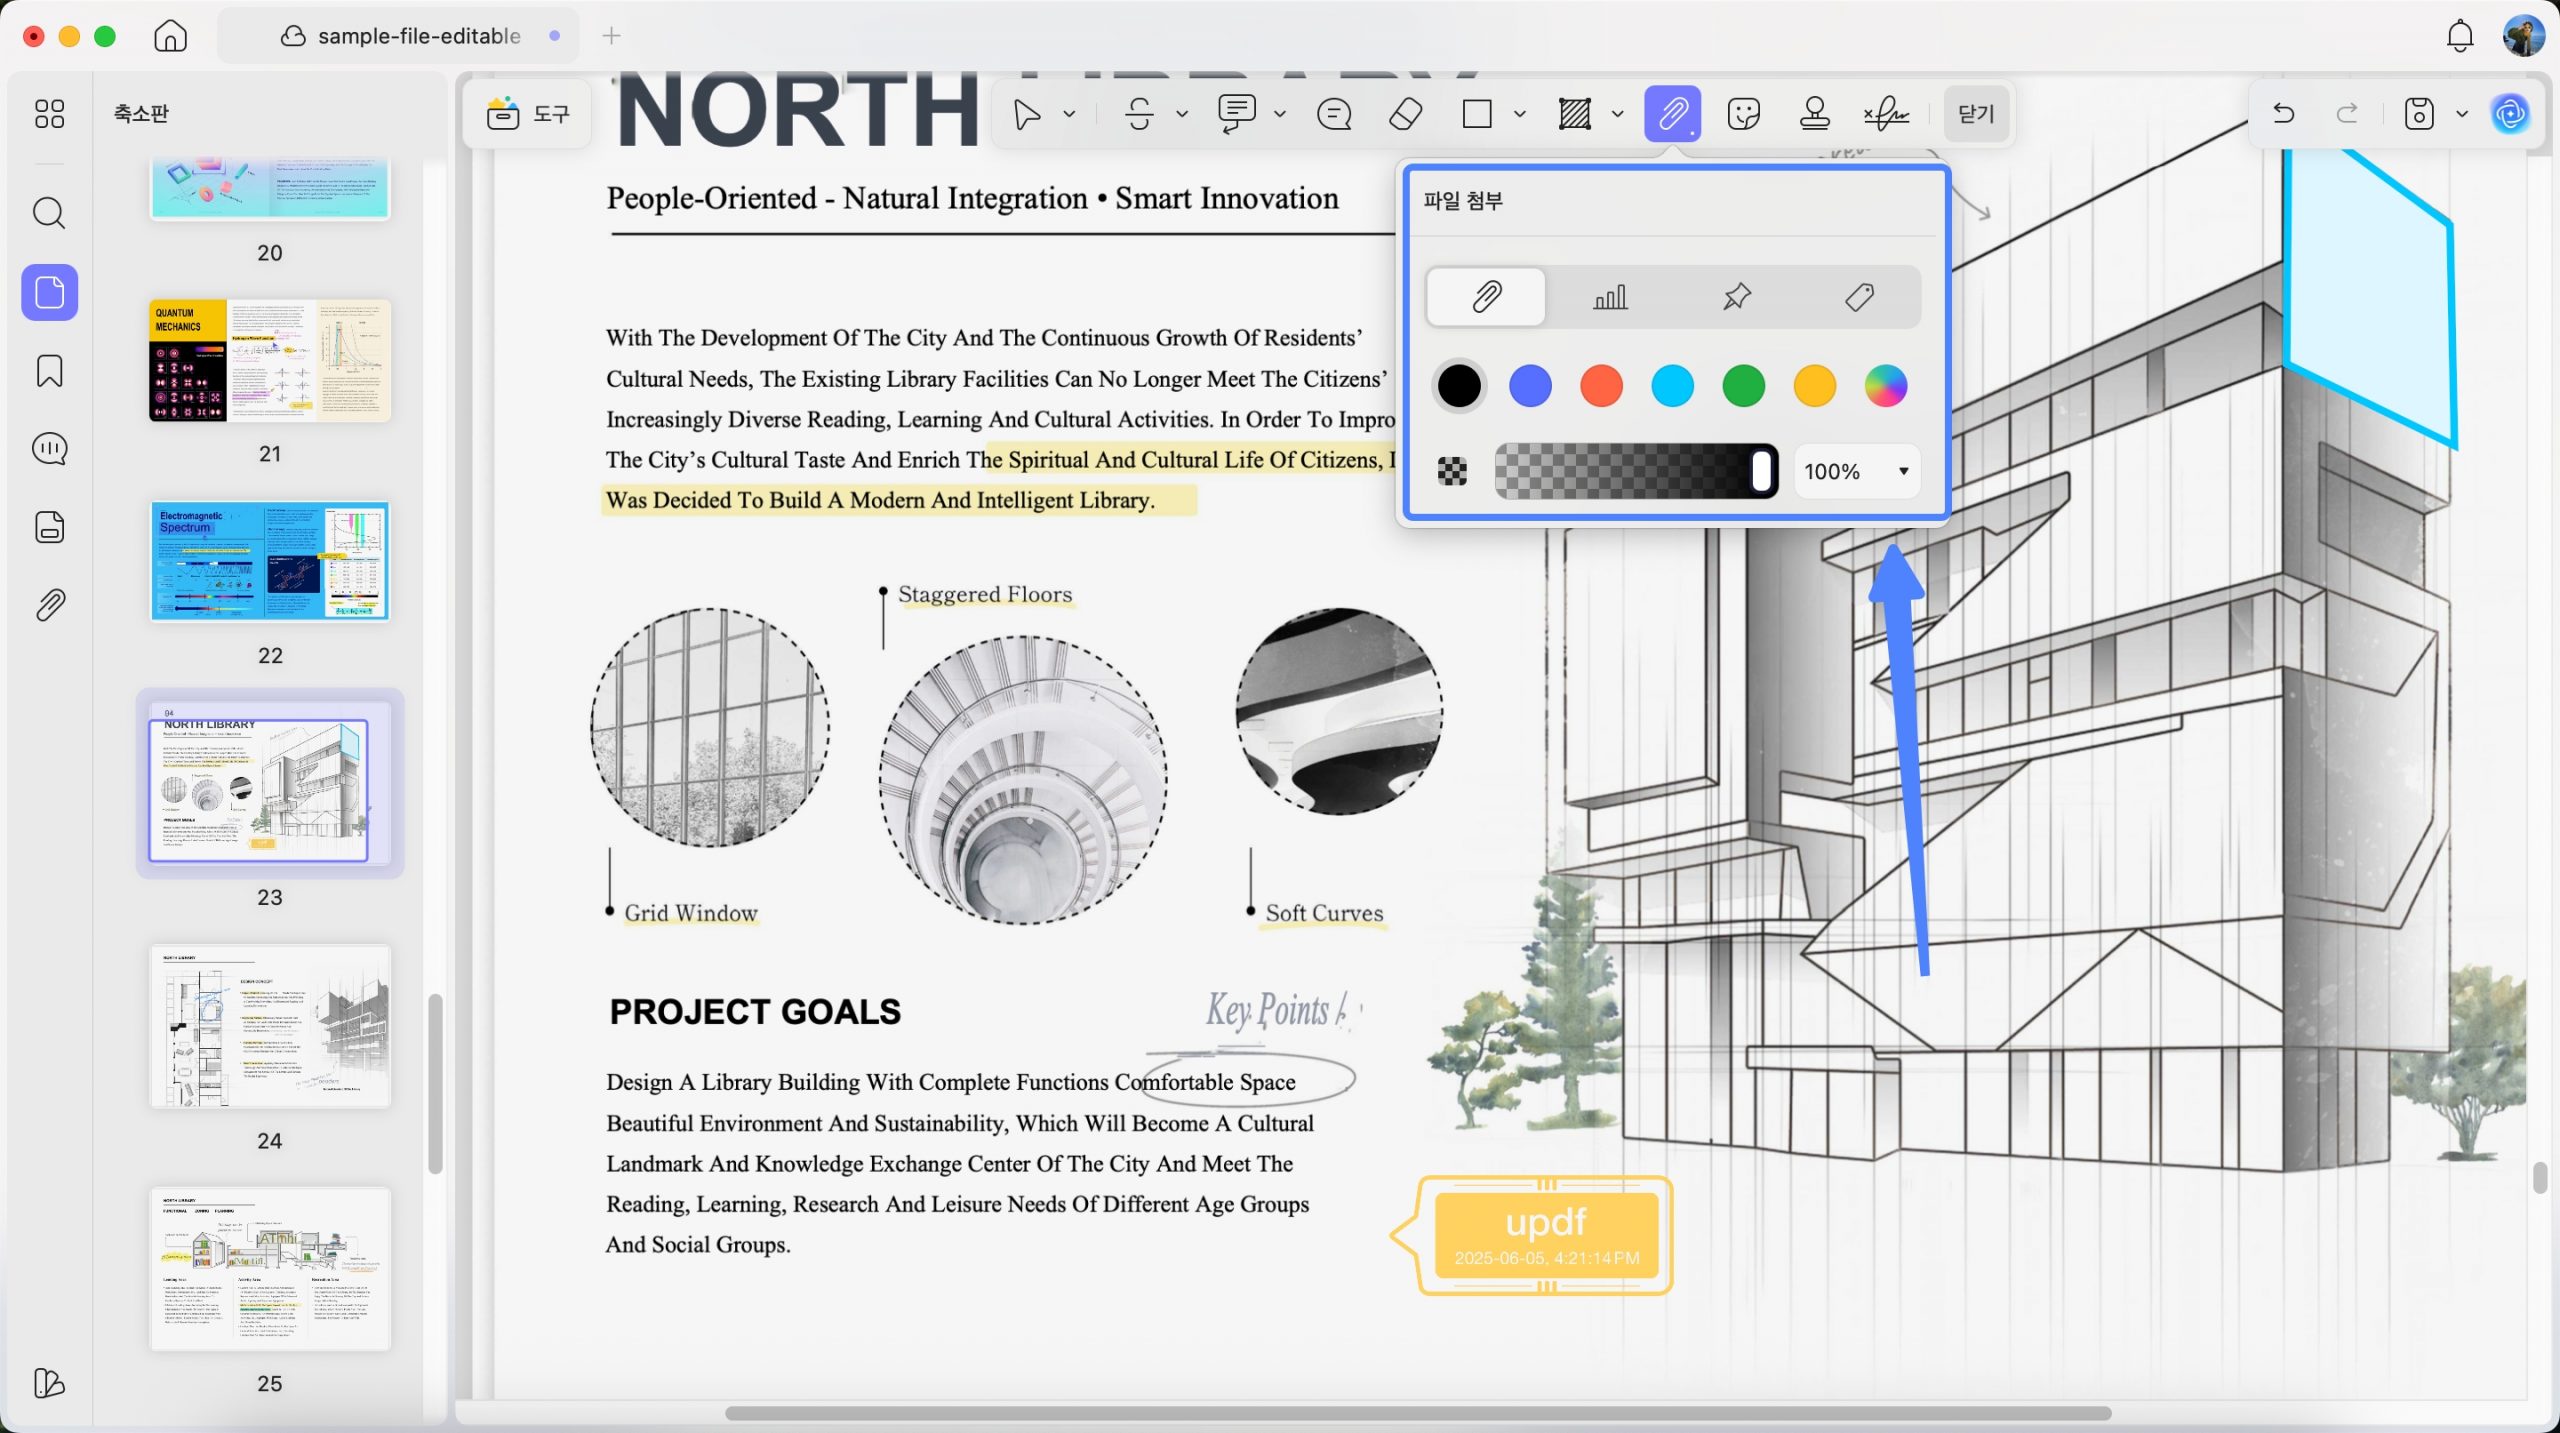Pick the blue color swatch
Screen dimensions: 2560x1433
[1530, 386]
